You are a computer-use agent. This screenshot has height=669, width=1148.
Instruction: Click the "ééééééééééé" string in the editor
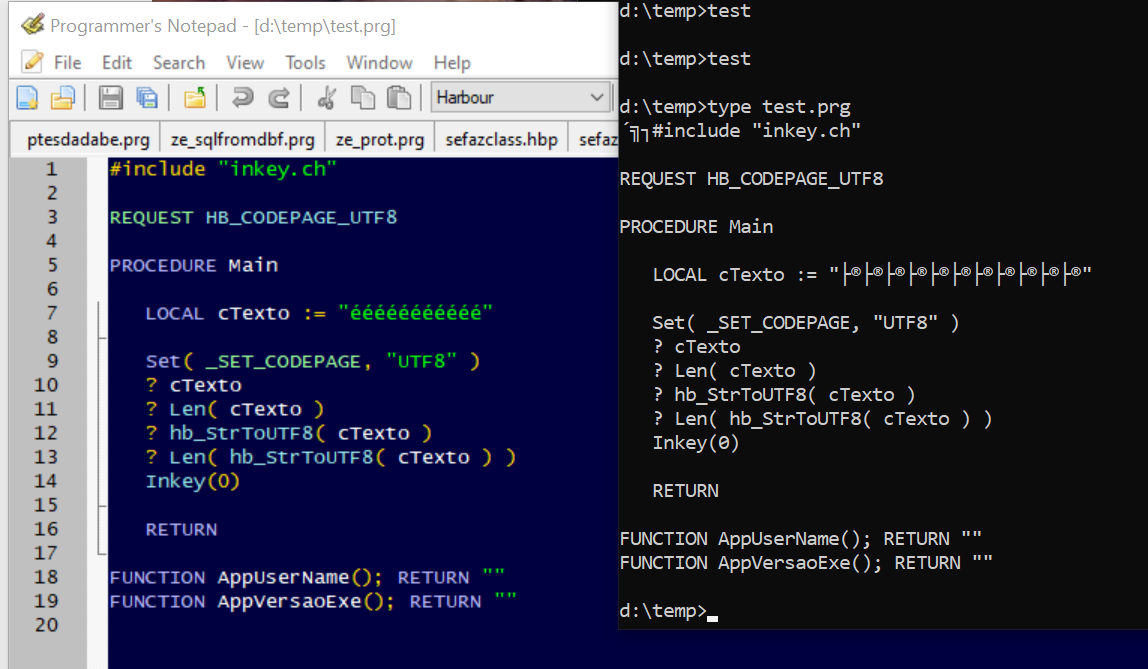415,313
